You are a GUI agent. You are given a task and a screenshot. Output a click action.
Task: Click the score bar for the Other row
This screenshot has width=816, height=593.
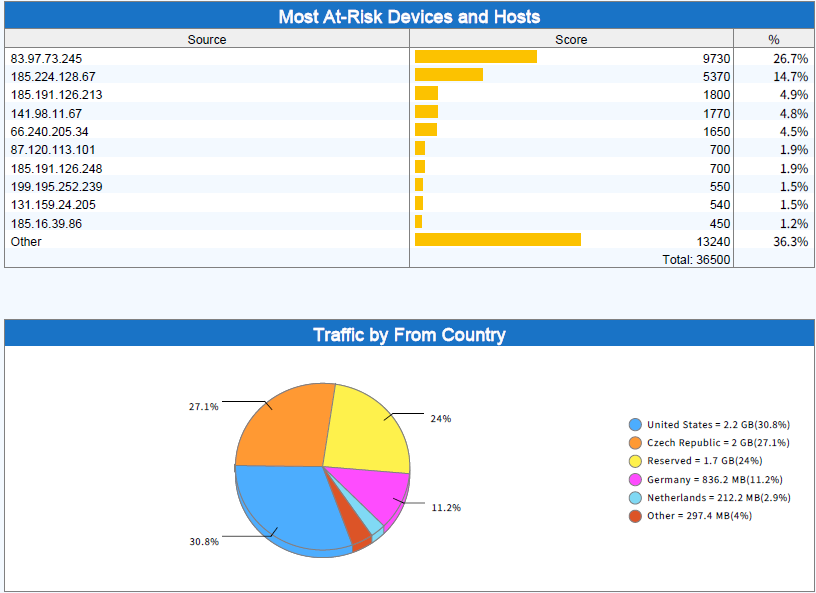click(498, 239)
